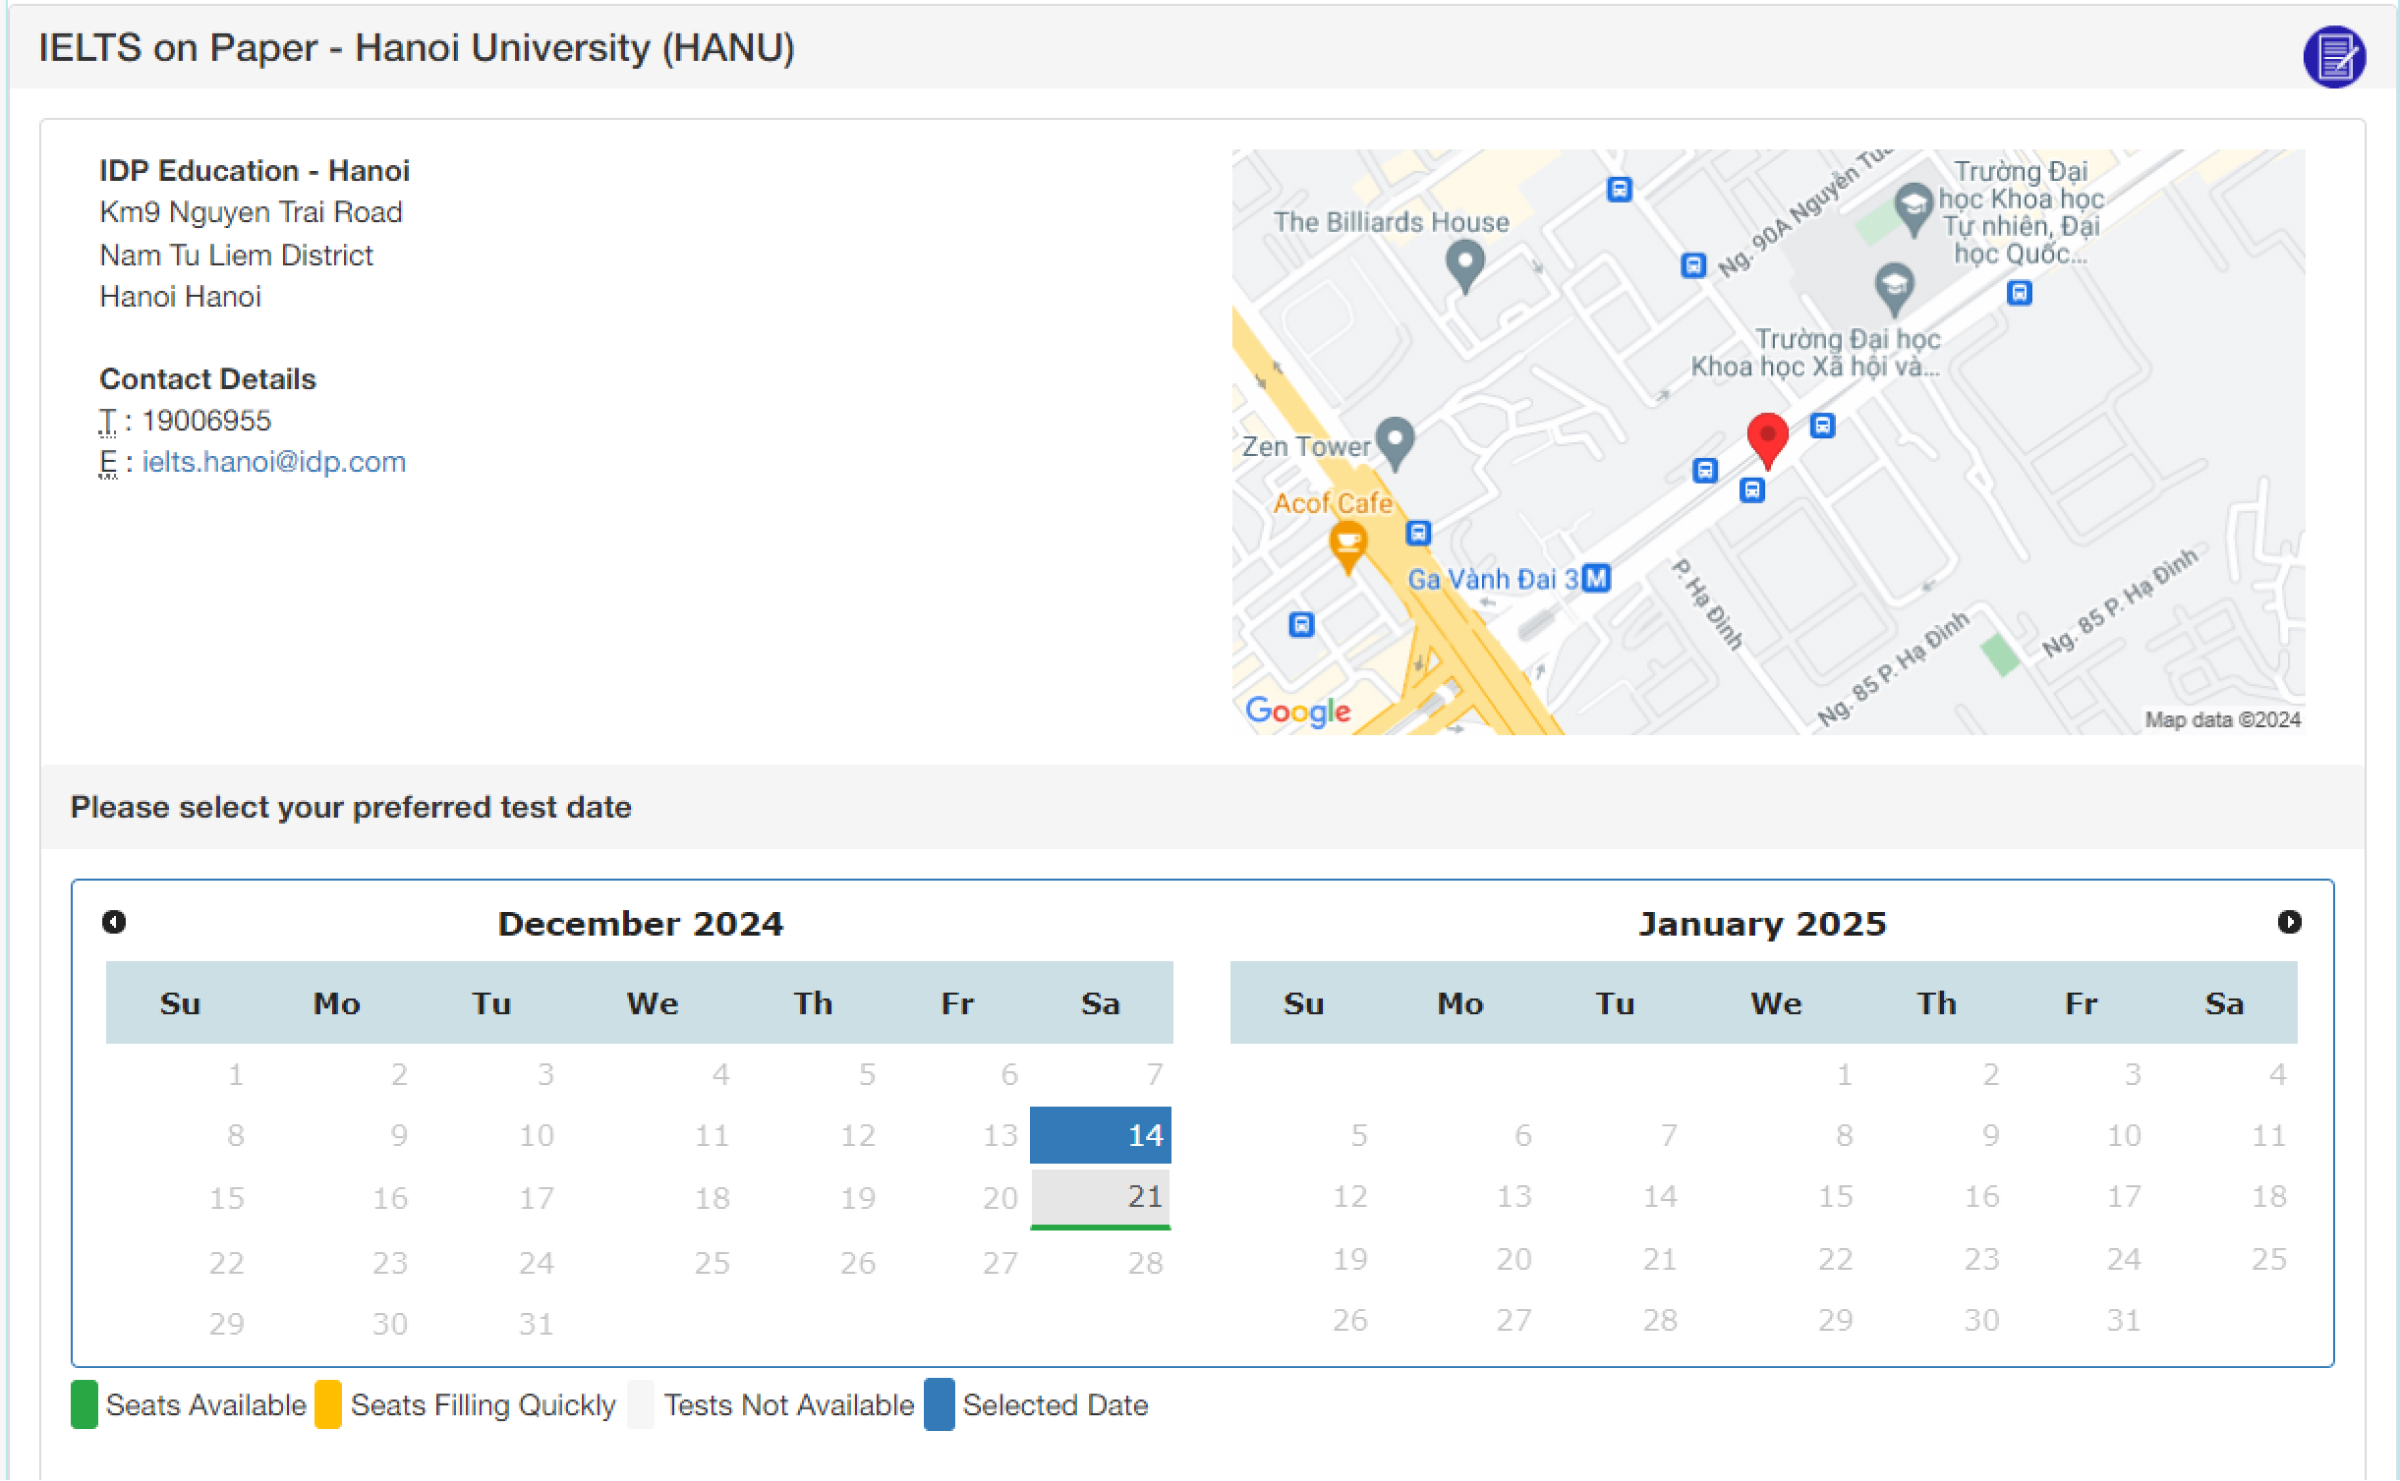Click January 18 in calendar
The width and height of the screenshot is (2400, 1481).
pos(2268,1196)
